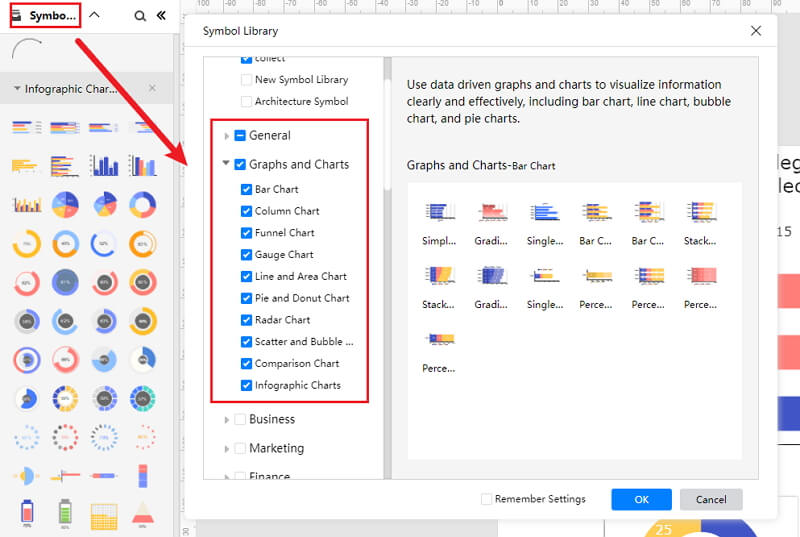This screenshot has height=537, width=800.
Task: Uncheck the Column Chart checkbox
Action: coord(246,211)
